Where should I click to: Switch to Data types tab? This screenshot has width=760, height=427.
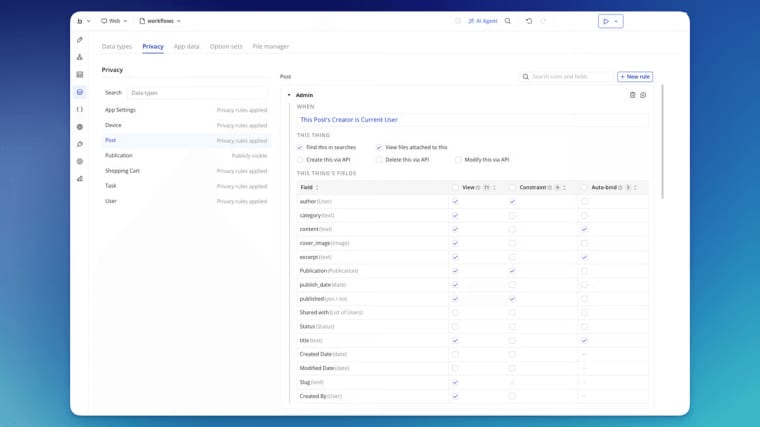point(117,47)
